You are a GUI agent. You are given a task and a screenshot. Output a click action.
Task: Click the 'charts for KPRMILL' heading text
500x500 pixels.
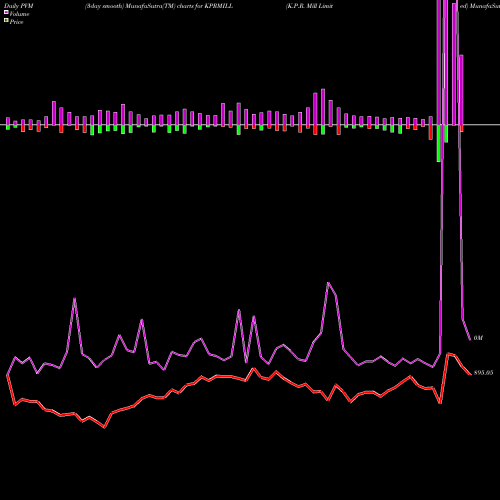pos(205,6)
